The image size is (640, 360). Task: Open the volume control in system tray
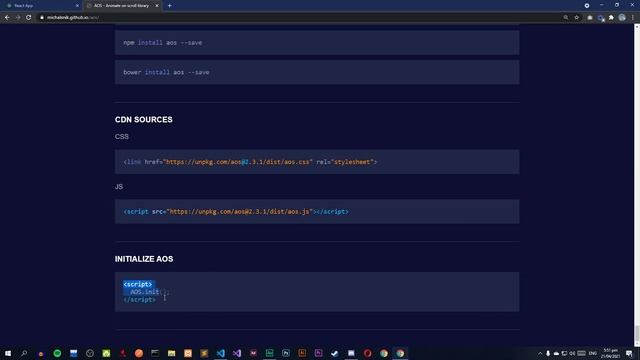coord(572,353)
